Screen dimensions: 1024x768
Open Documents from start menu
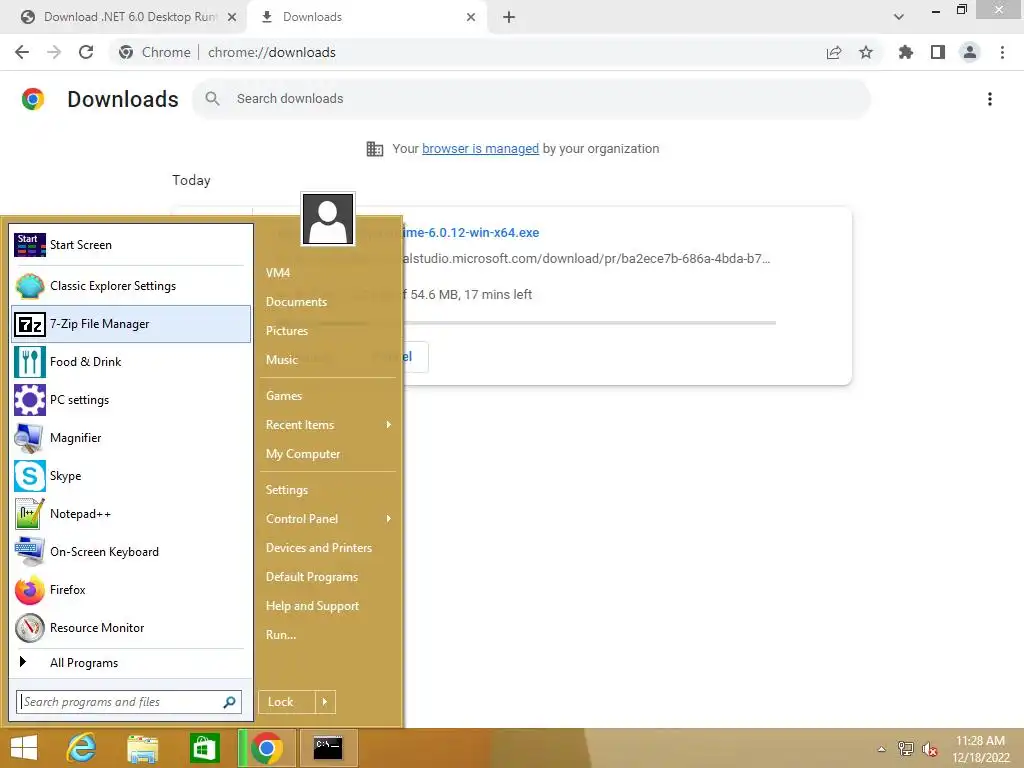(328, 302)
